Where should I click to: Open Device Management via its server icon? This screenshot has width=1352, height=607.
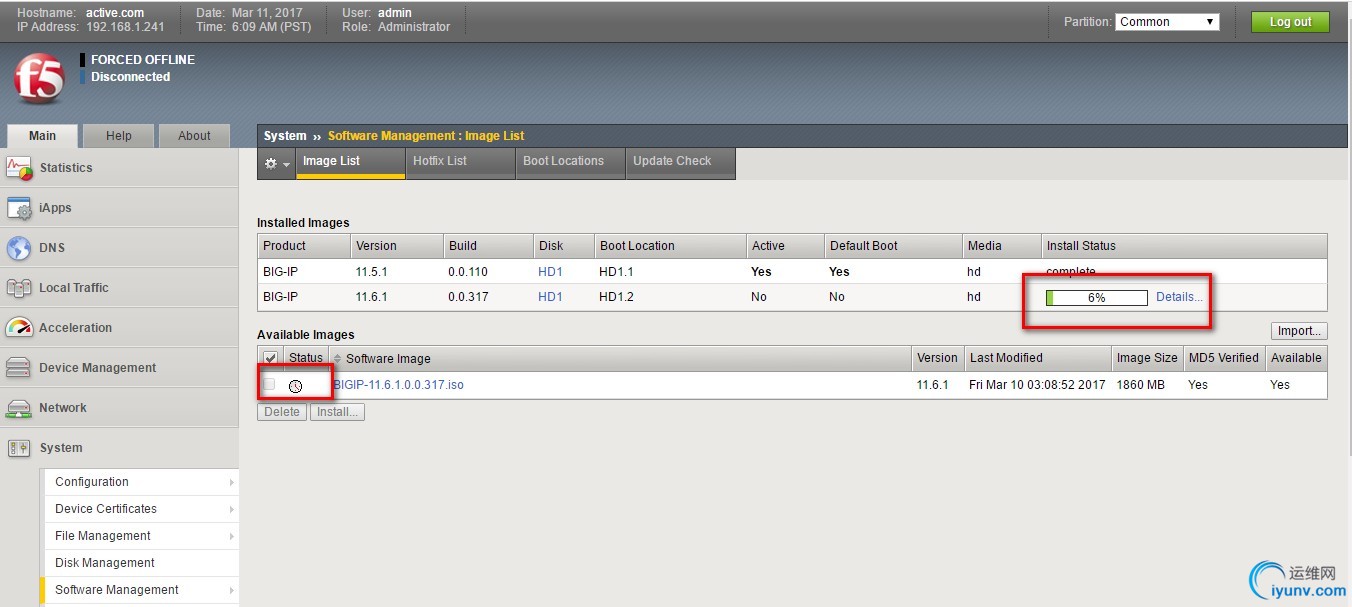[19, 368]
